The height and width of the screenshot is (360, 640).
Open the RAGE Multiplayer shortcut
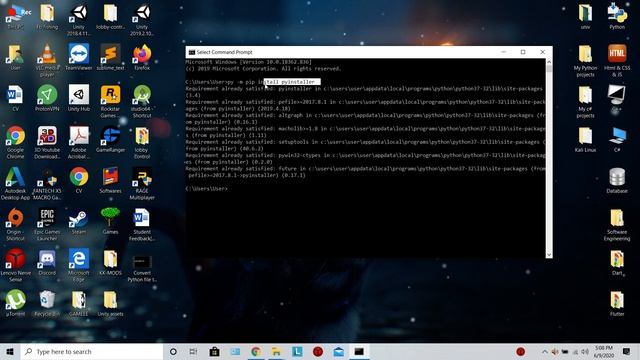pos(142,183)
